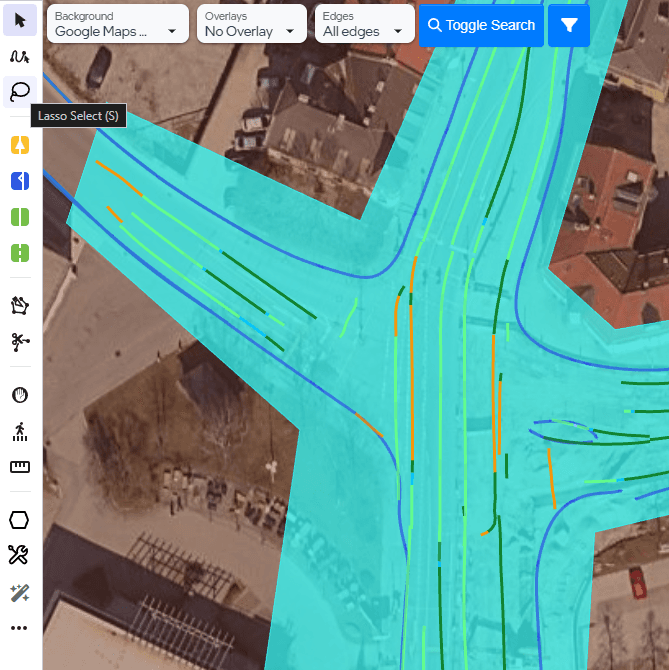Open the Background Google Maps dropdown

(118, 24)
